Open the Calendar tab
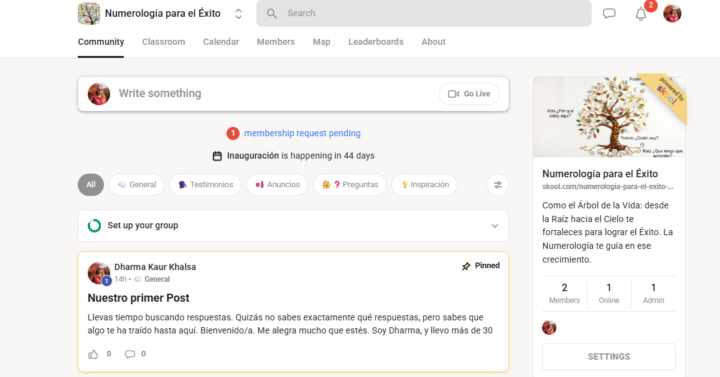This screenshot has width=720, height=377. (221, 42)
